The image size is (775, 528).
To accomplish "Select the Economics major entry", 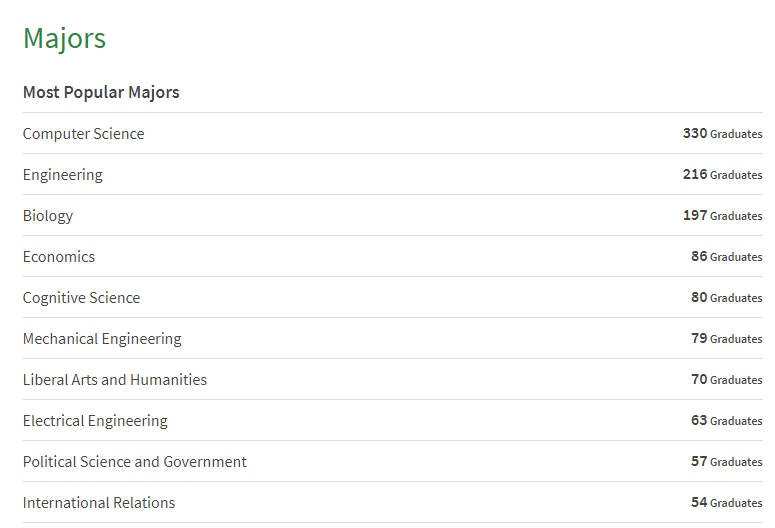I will tap(59, 257).
